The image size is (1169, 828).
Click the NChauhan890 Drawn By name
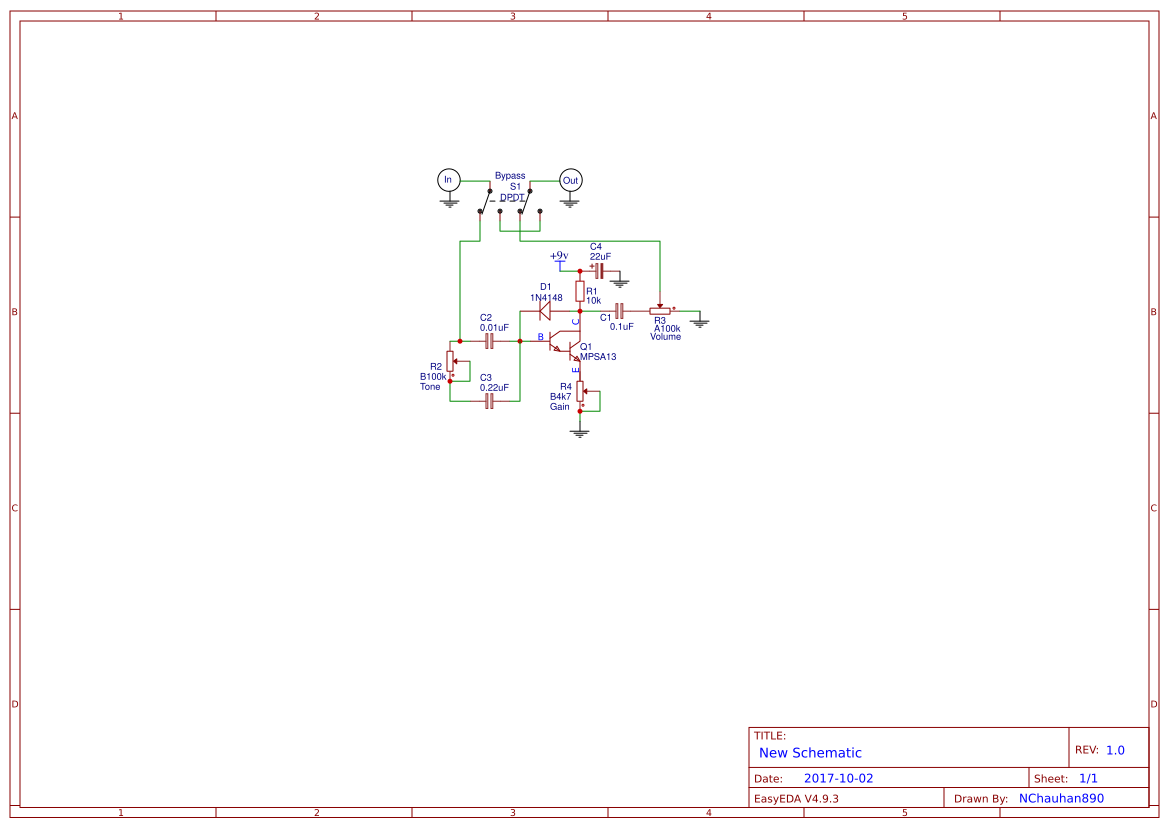pyautogui.click(x=1060, y=797)
